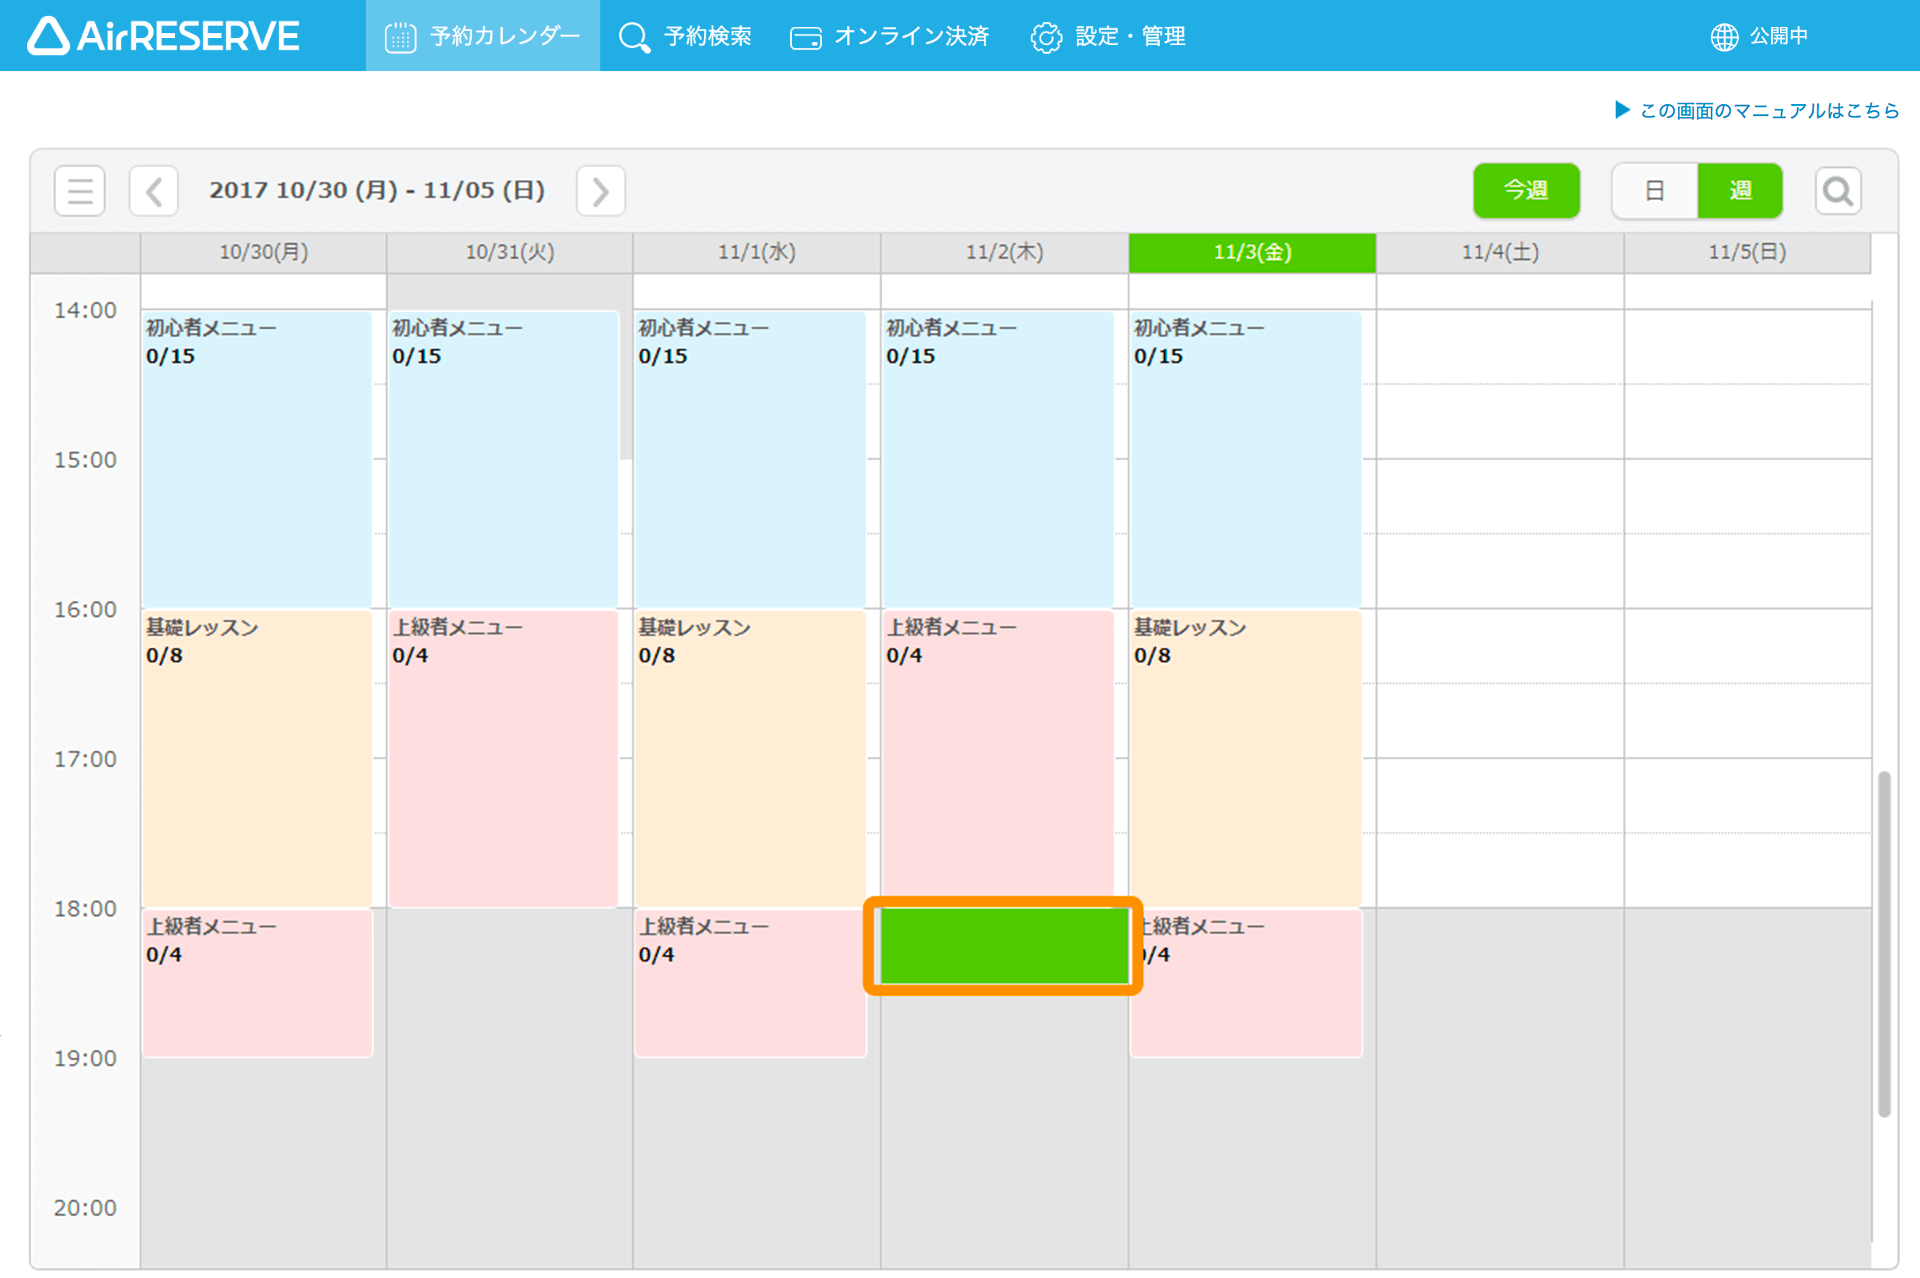This screenshot has height=1278, width=1920.
Task: Open the オンライン決済 menu tab
Action: click(x=910, y=37)
